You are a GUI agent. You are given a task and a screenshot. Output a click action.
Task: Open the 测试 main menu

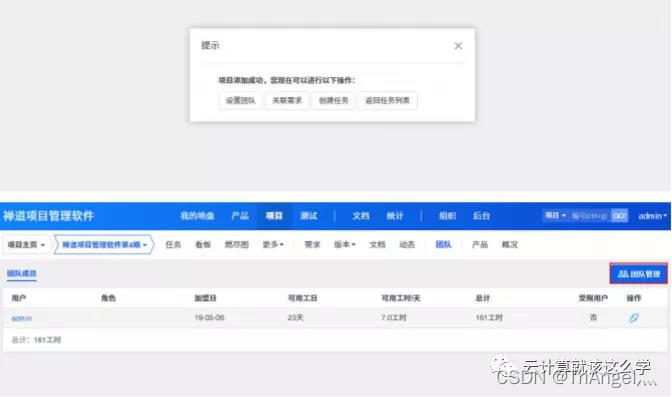pos(309,216)
